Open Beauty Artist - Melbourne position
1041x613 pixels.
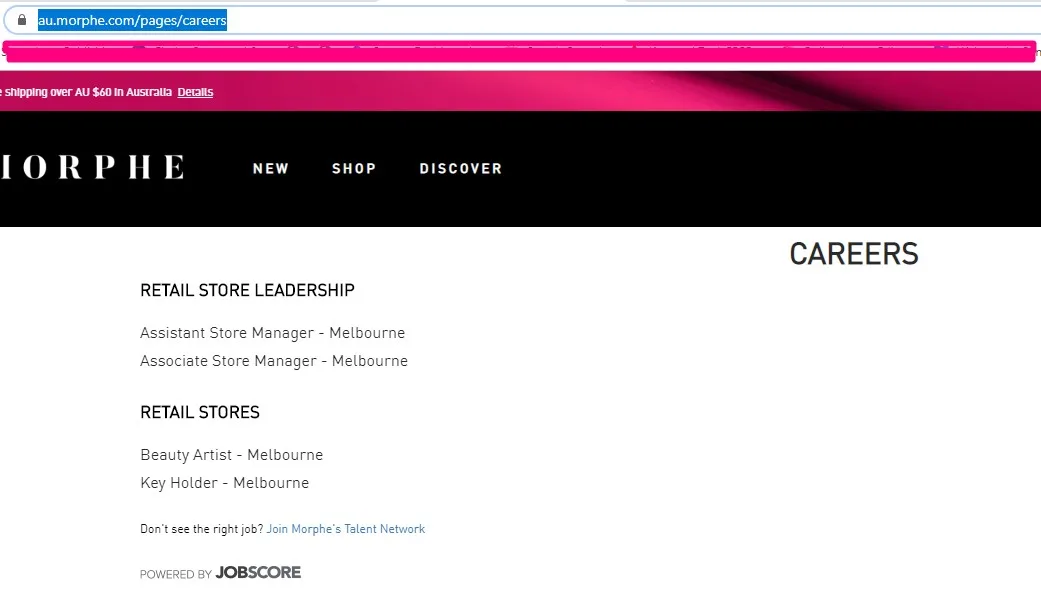tap(231, 455)
